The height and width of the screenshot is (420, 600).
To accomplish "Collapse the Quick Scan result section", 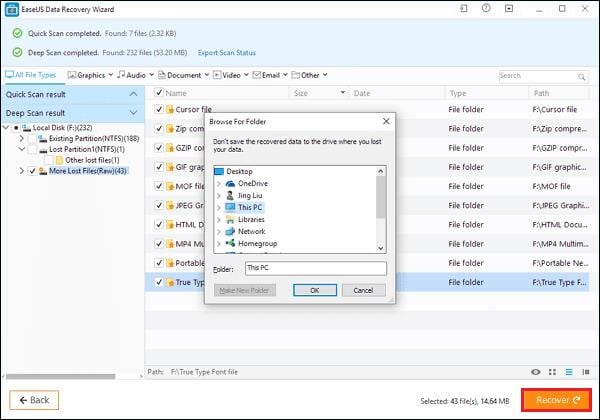I will 133,94.
